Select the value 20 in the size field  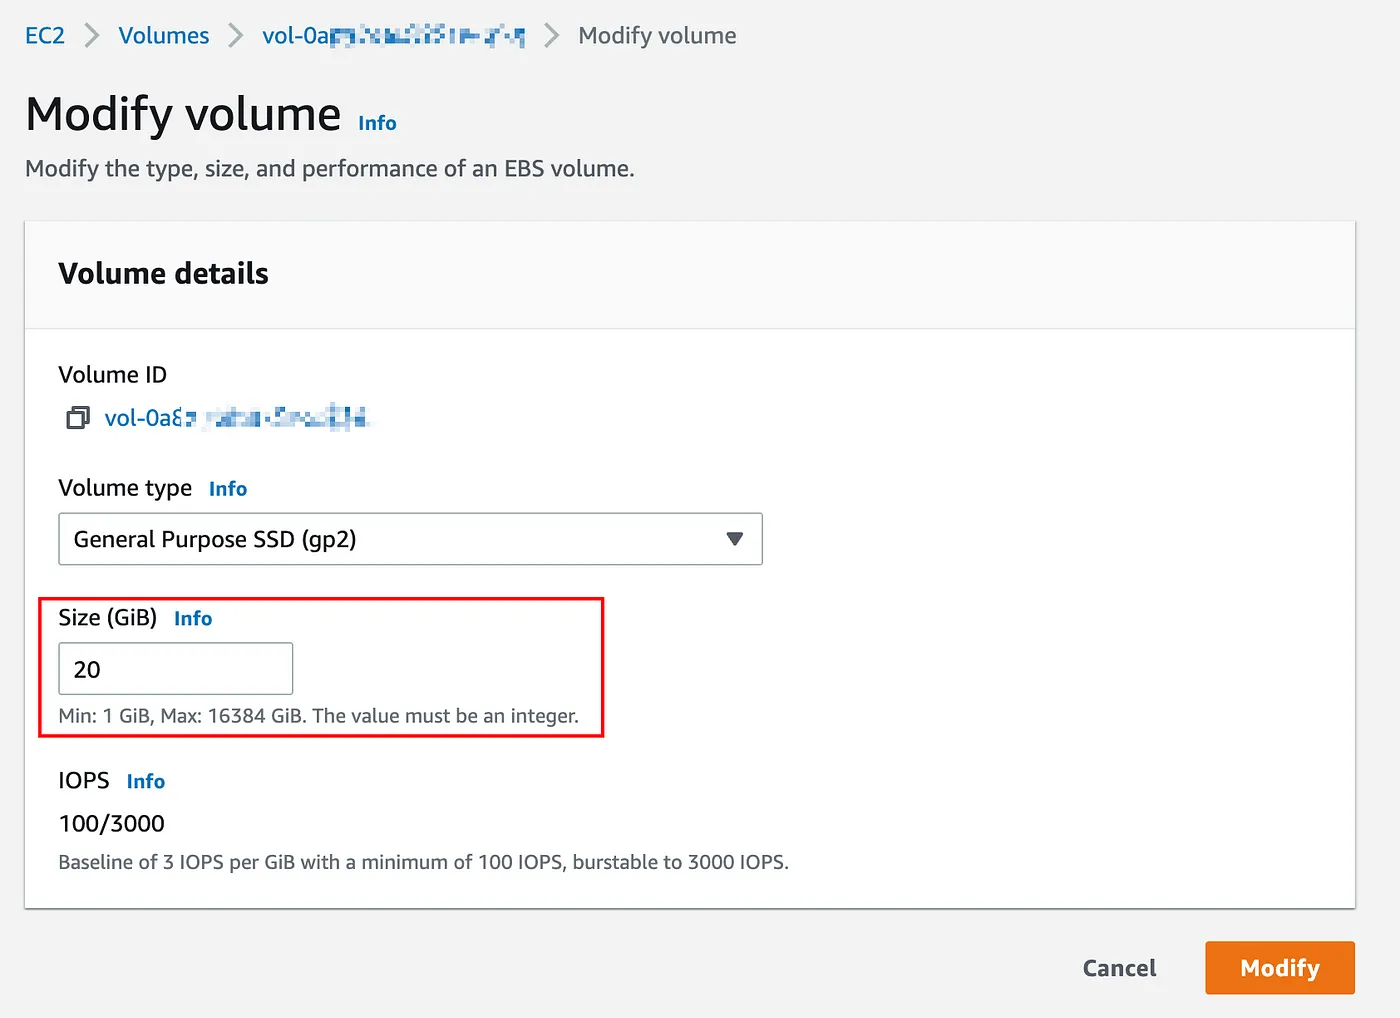(88, 669)
